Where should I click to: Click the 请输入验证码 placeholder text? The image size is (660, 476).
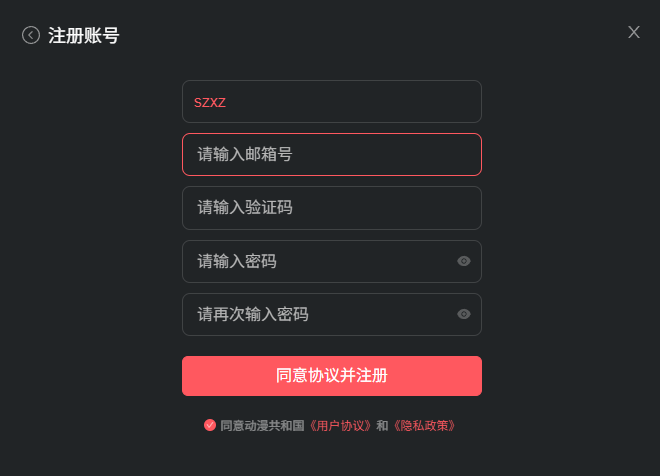(x=245, y=208)
